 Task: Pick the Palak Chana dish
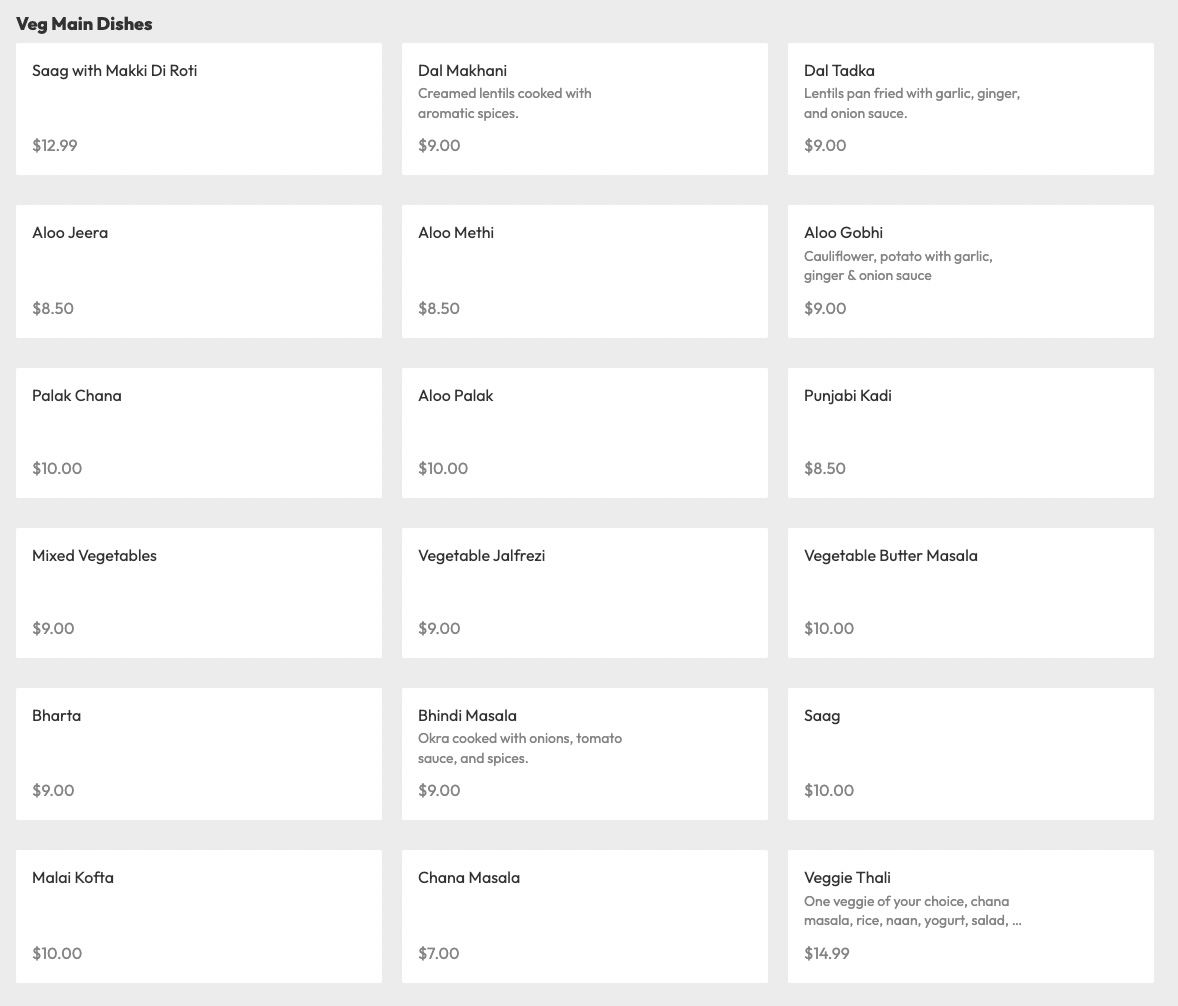click(x=198, y=432)
